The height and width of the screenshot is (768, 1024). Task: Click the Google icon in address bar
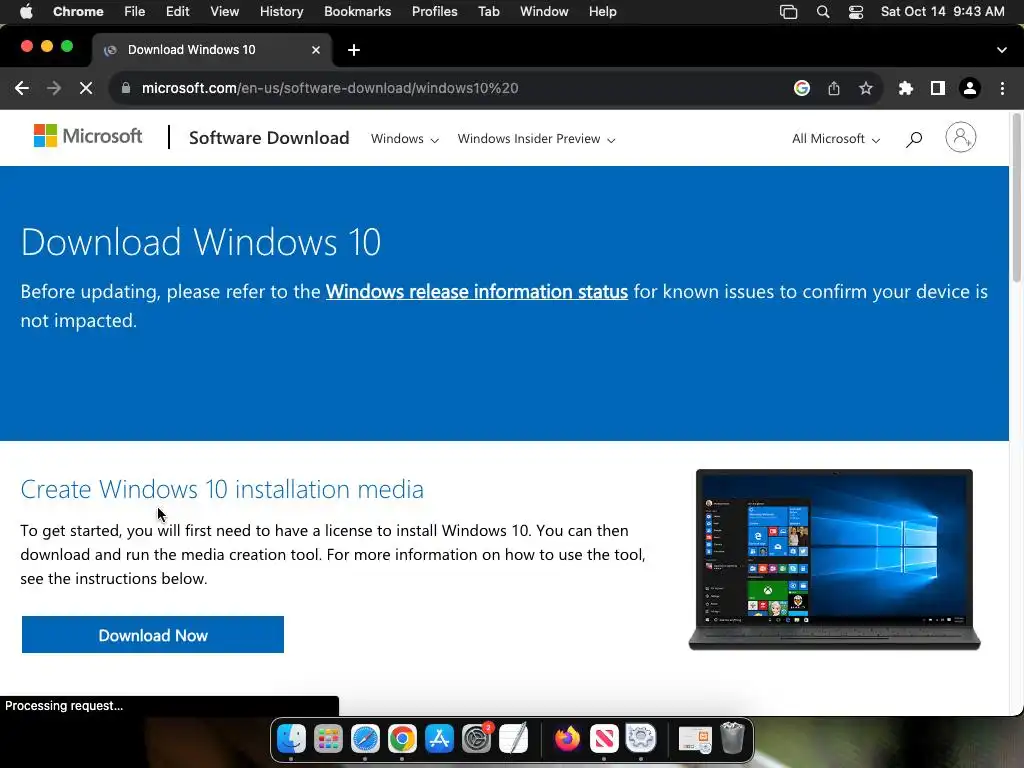802,88
